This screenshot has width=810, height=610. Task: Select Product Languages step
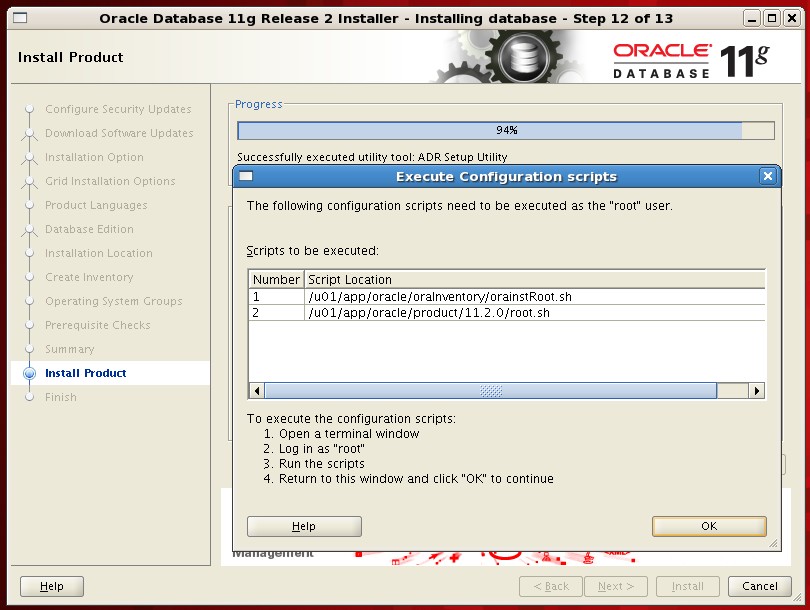click(97, 205)
